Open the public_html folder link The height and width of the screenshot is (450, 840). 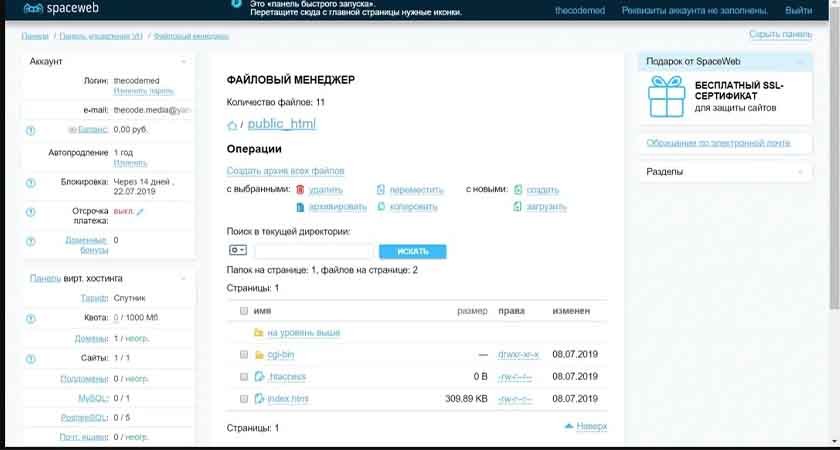point(282,124)
